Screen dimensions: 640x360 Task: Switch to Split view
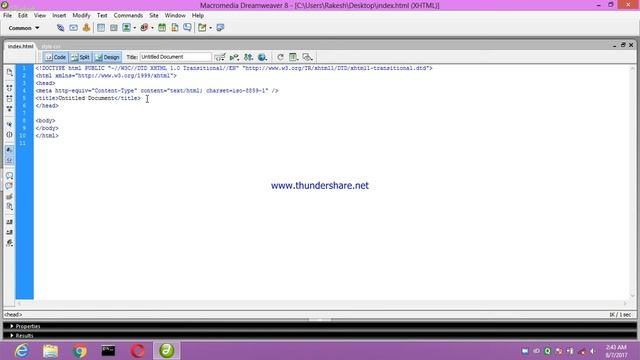[x=81, y=57]
